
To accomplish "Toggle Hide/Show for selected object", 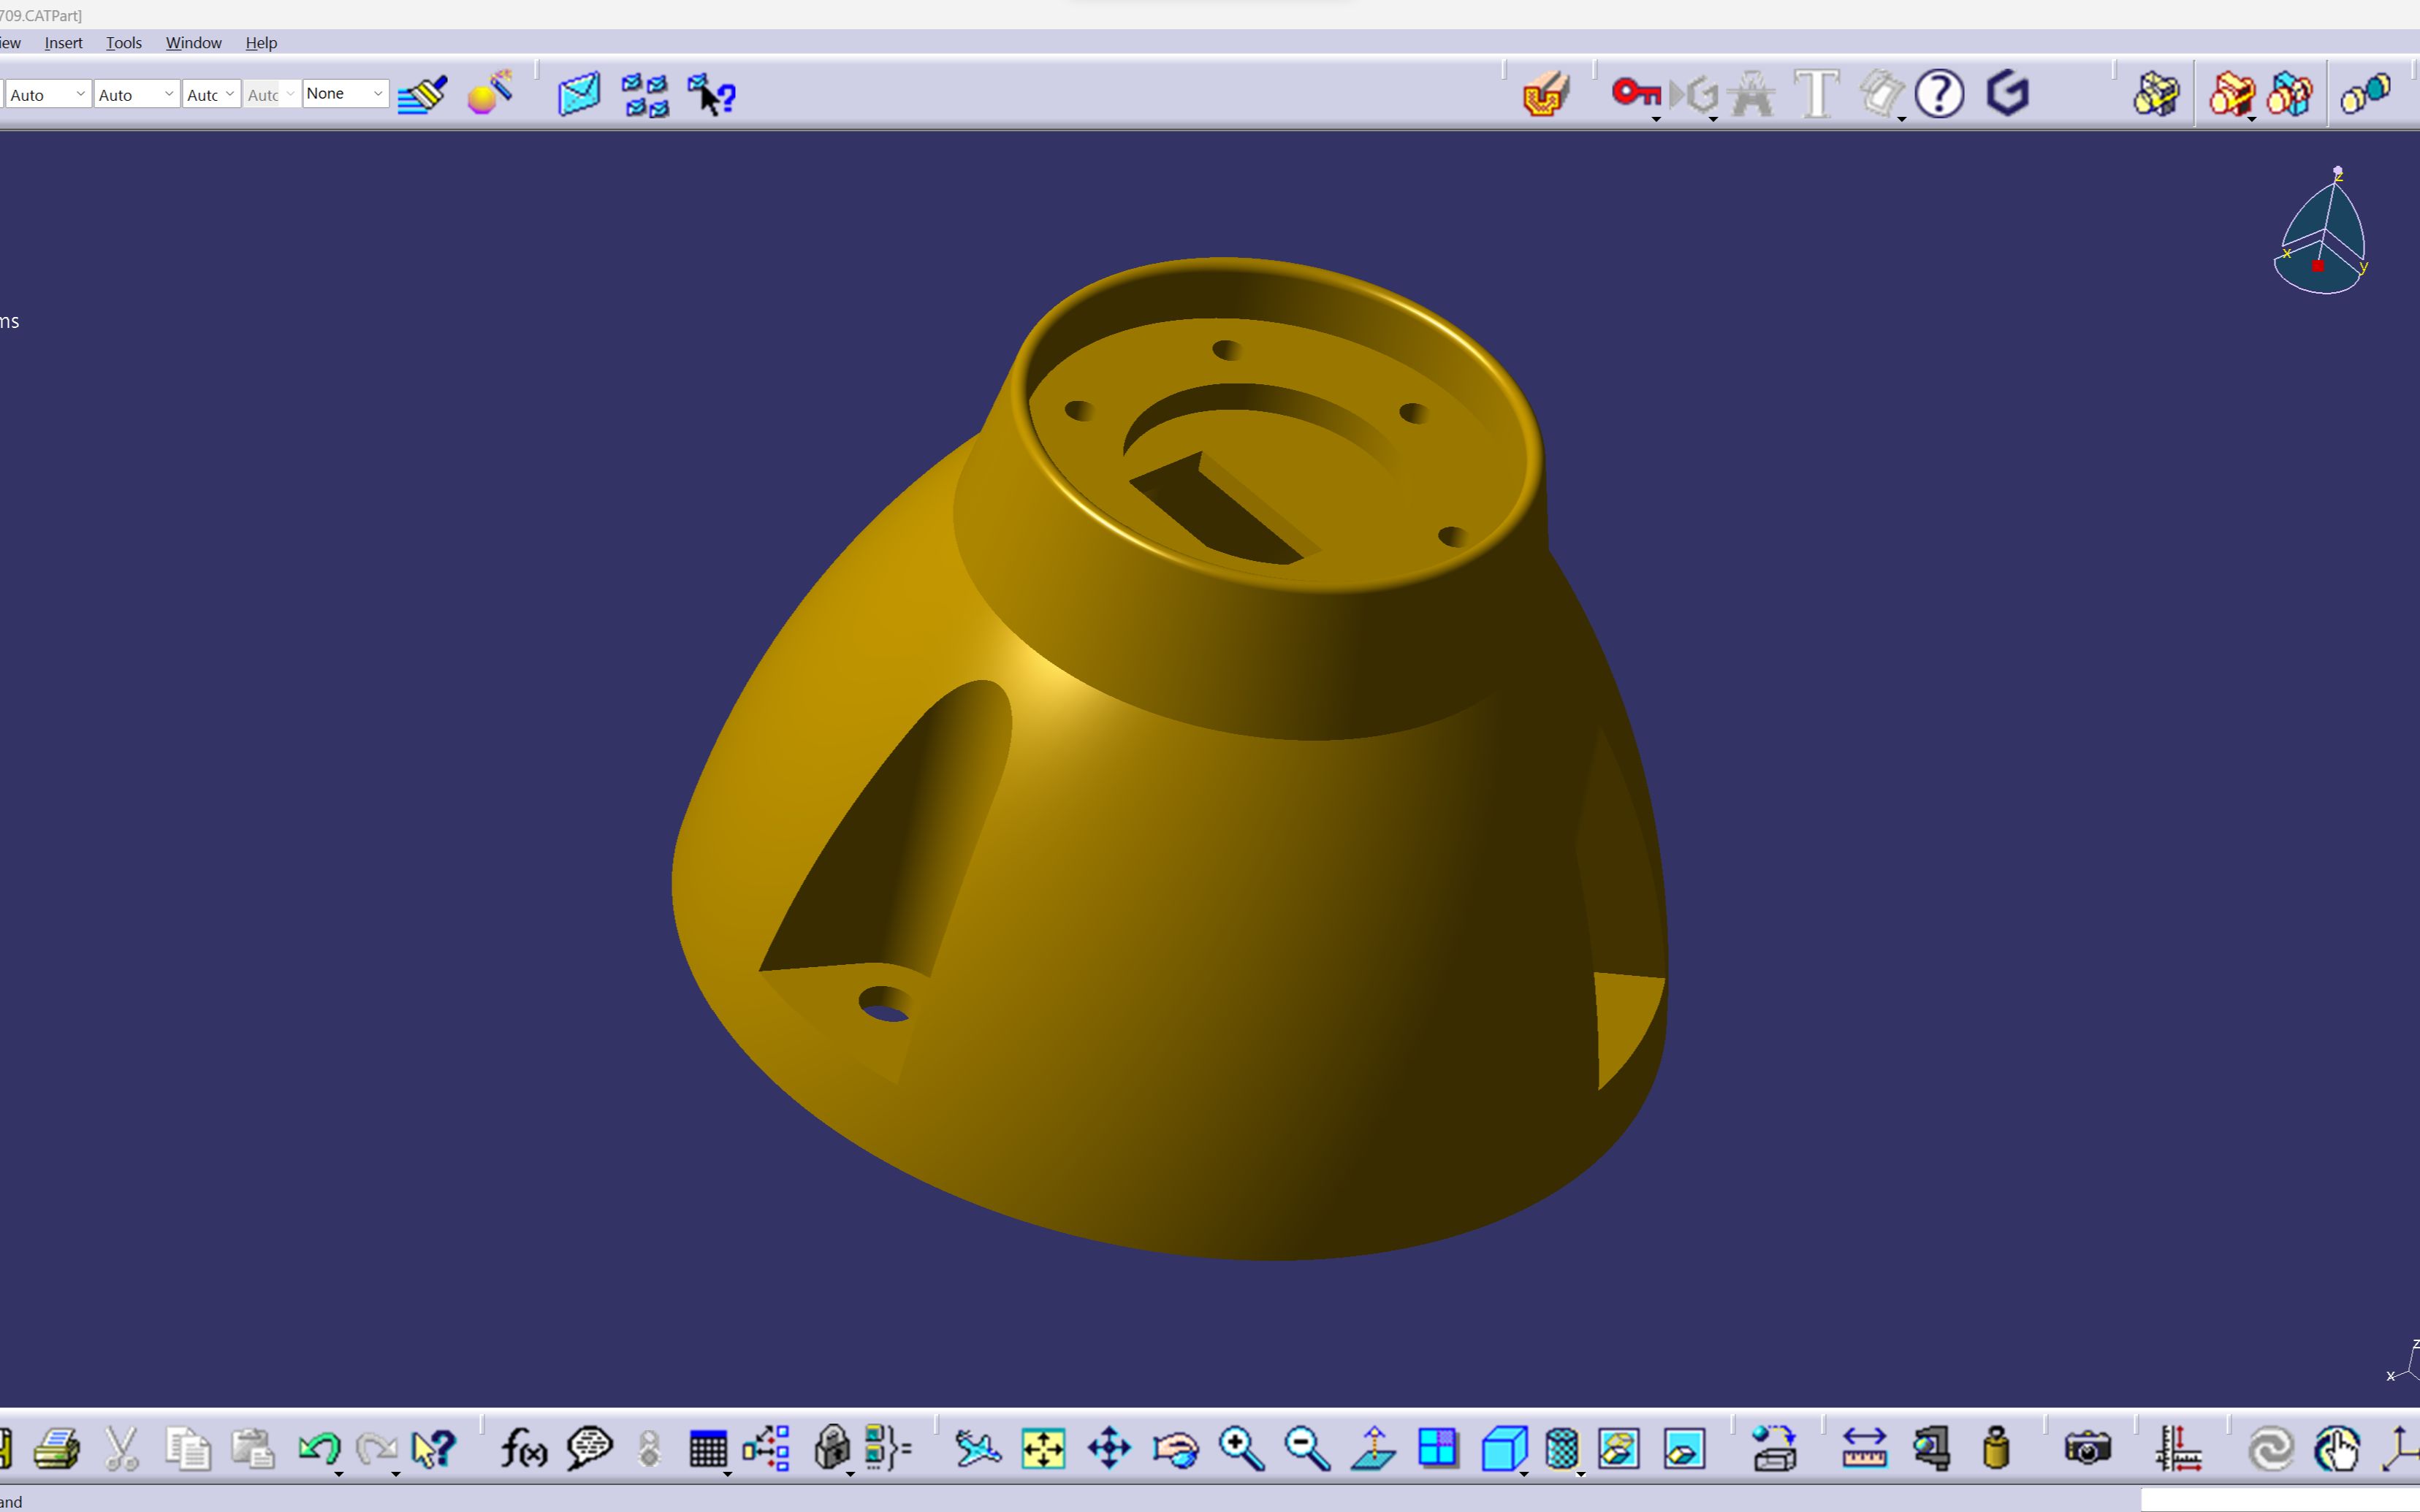I will 1618,1448.
